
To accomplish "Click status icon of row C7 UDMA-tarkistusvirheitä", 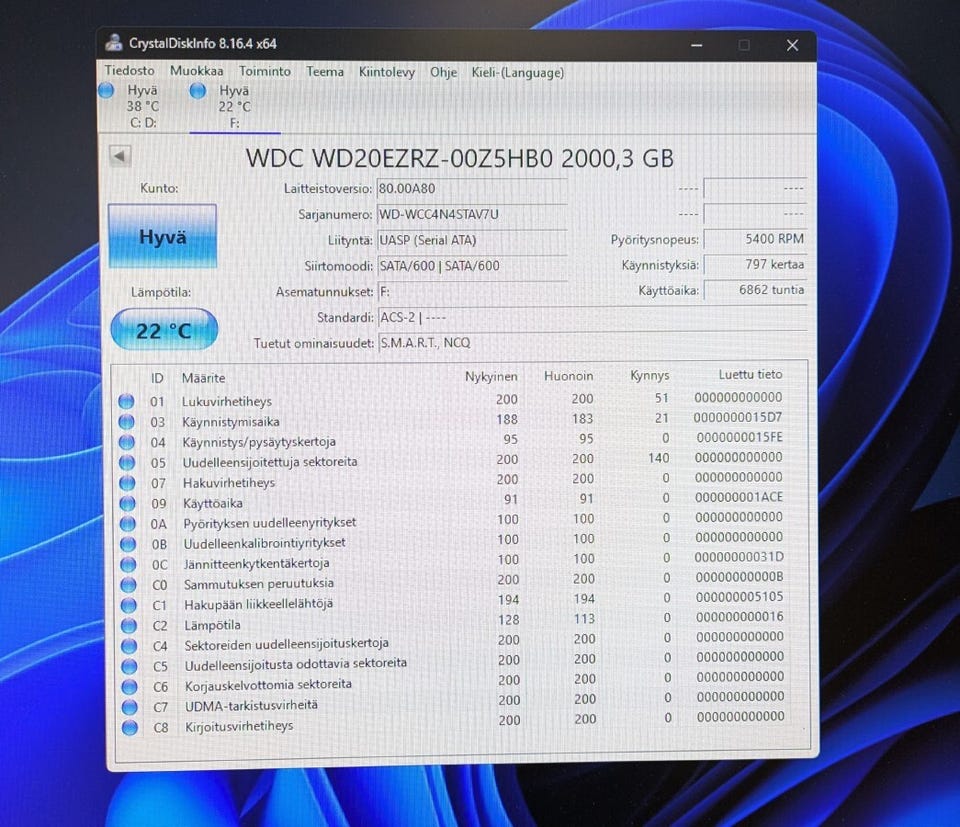I will [130, 707].
